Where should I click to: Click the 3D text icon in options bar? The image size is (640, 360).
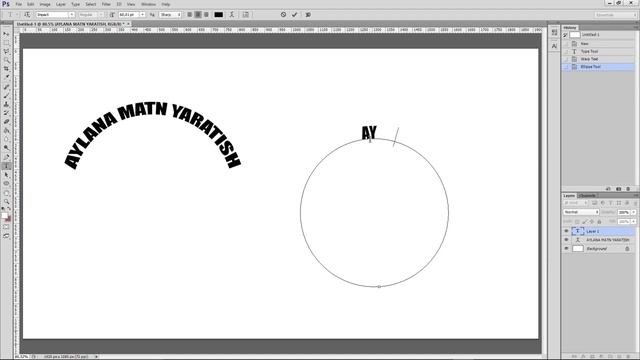pyautogui.click(x=308, y=15)
